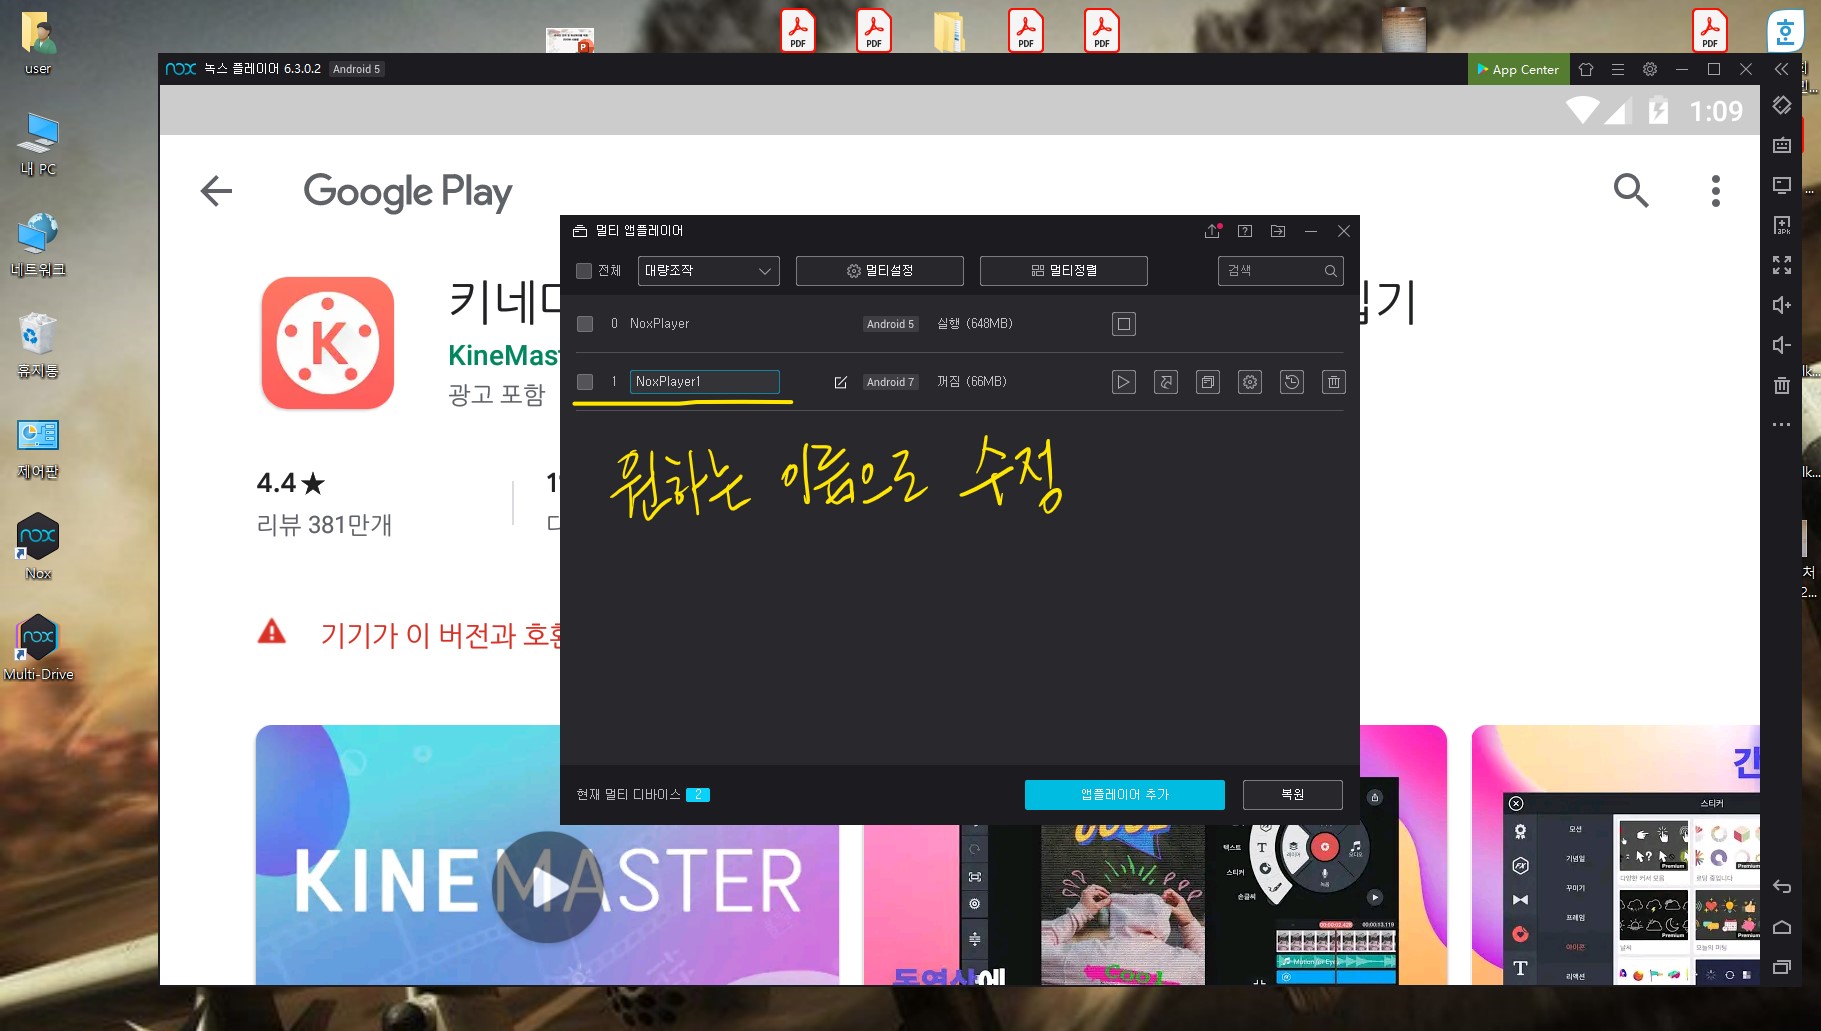
Task: Collapse the Nox sidebar with double arrow
Action: (x=1782, y=69)
